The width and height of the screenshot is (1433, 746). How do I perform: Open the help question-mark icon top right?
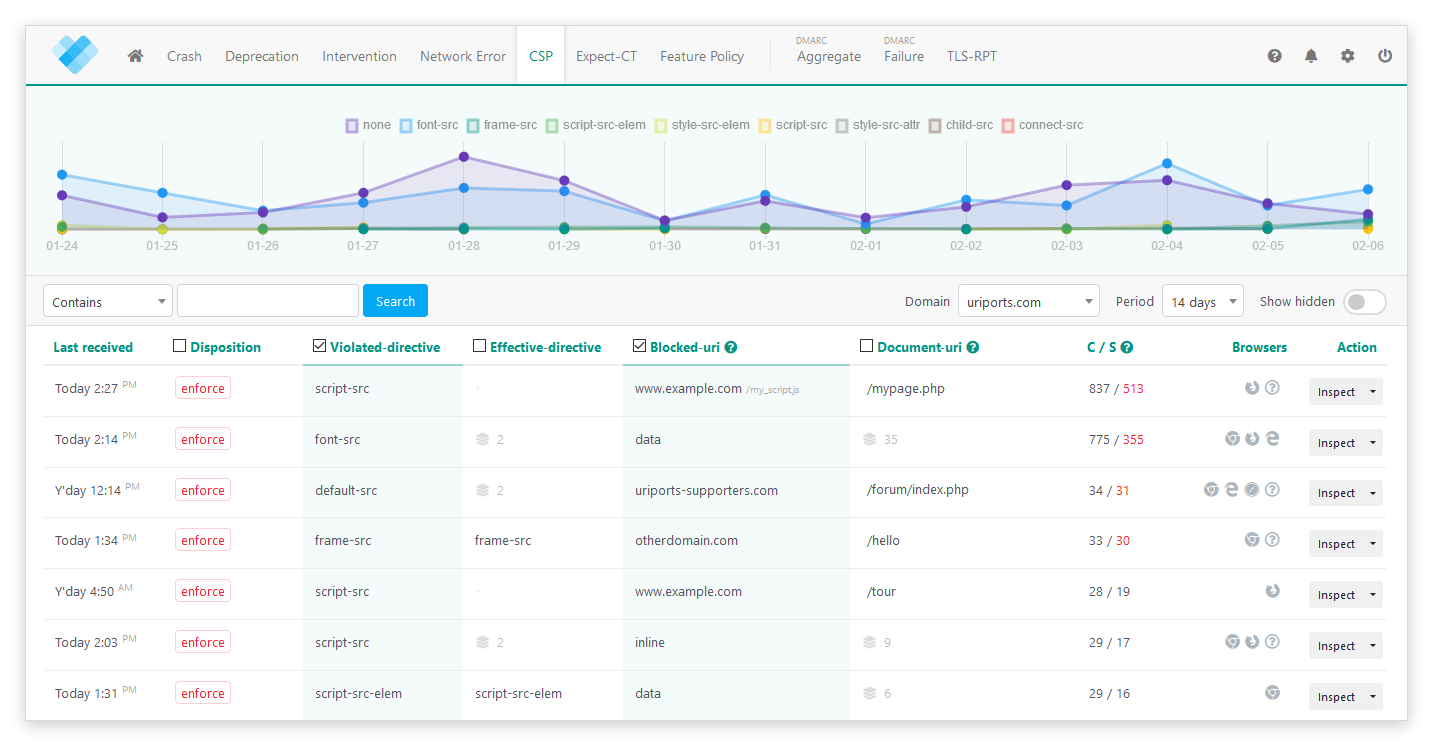1274,56
